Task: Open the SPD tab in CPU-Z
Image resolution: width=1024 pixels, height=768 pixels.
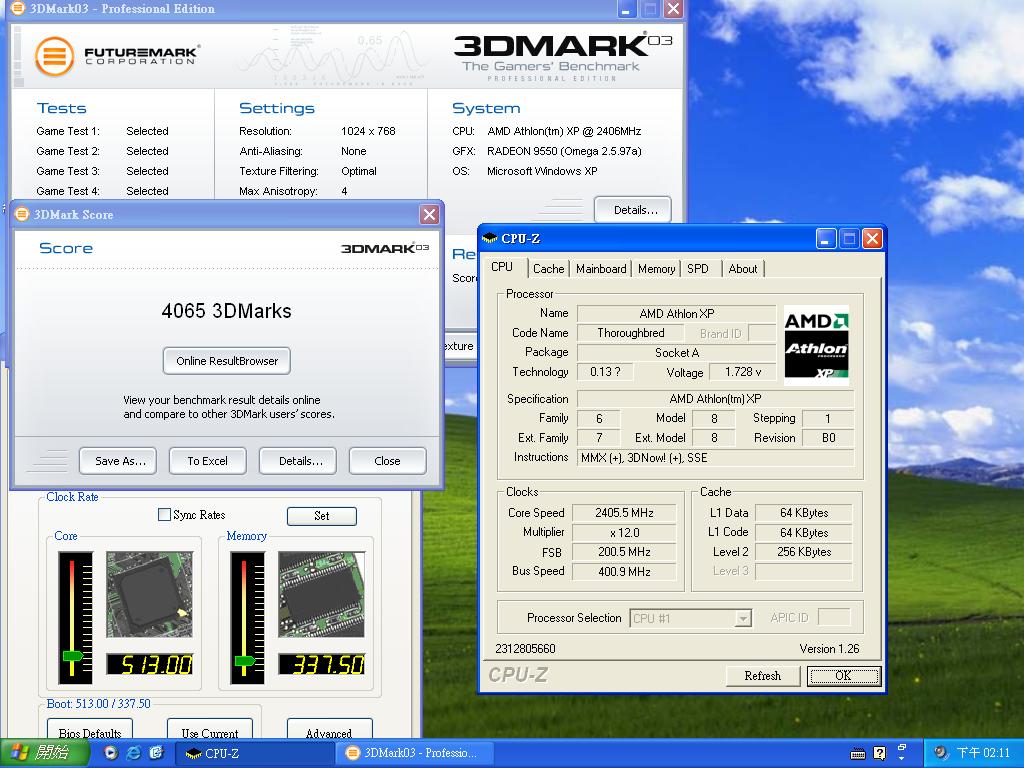Action: click(x=698, y=269)
